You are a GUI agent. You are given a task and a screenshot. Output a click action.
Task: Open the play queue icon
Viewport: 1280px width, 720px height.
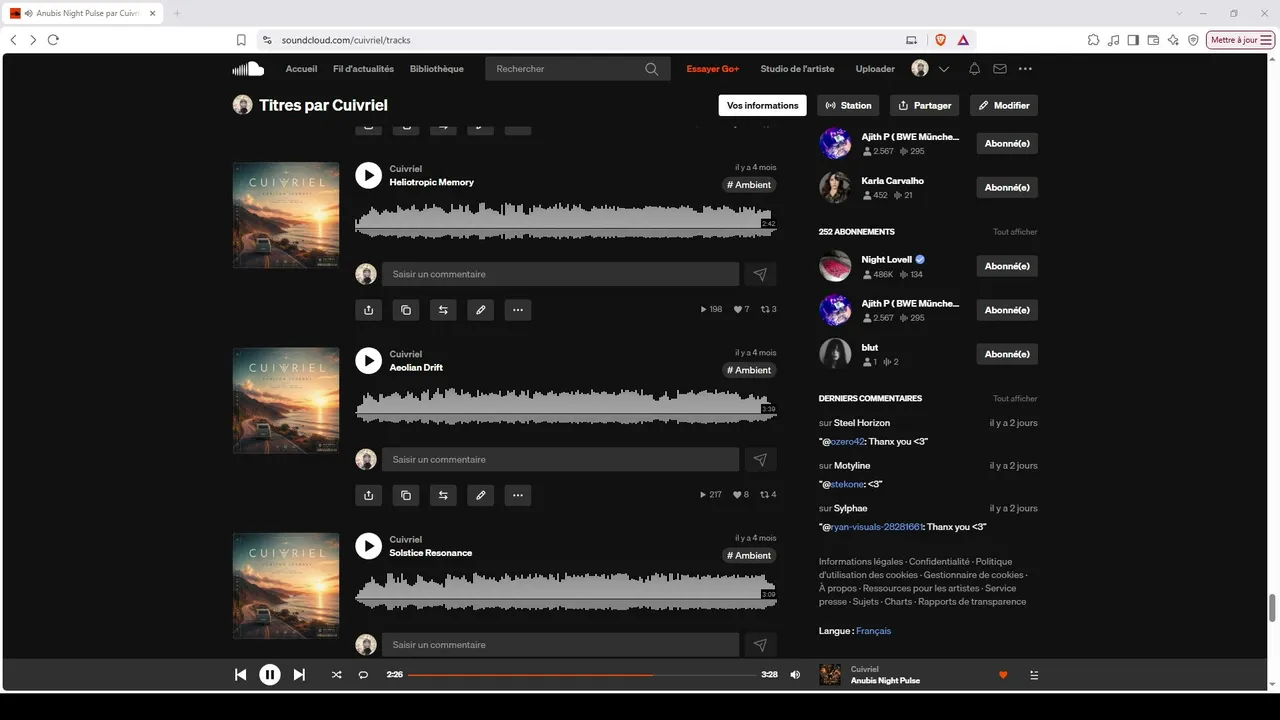(1034, 675)
